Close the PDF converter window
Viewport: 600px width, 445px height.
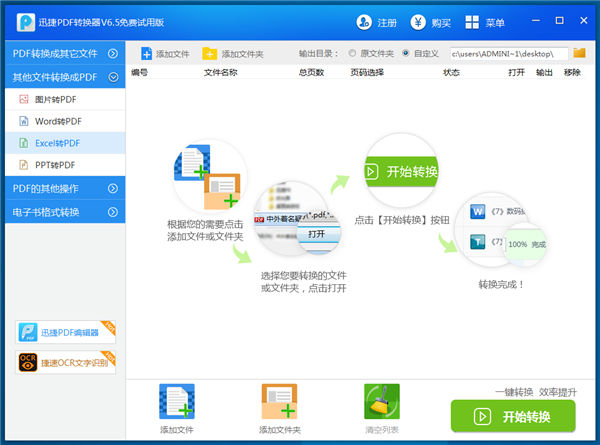pyautogui.click(x=584, y=20)
